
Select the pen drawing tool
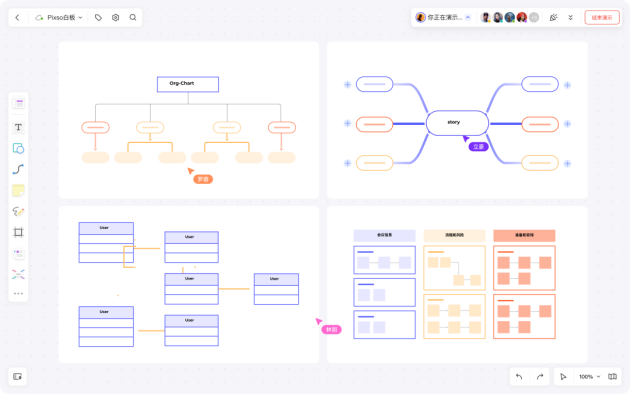tap(18, 211)
